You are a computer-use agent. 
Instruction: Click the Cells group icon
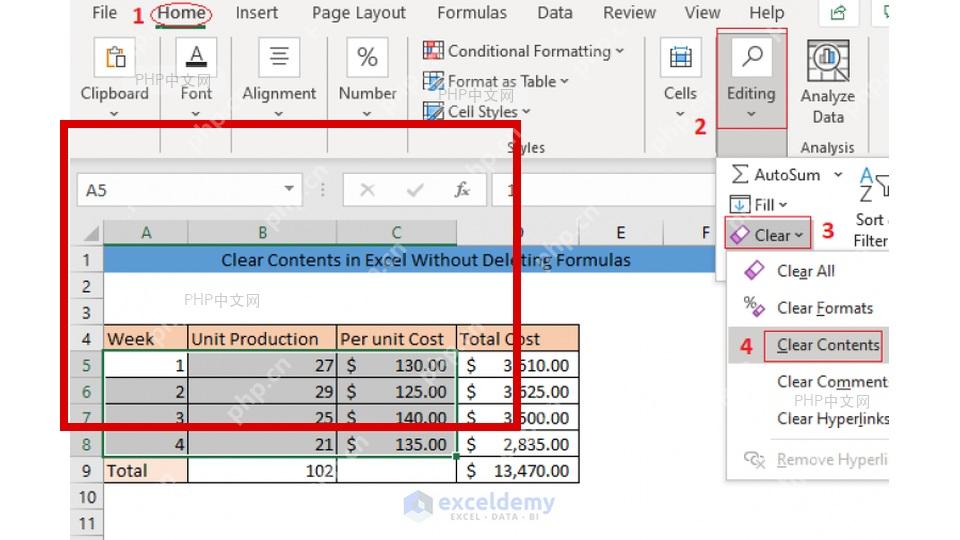tap(680, 58)
